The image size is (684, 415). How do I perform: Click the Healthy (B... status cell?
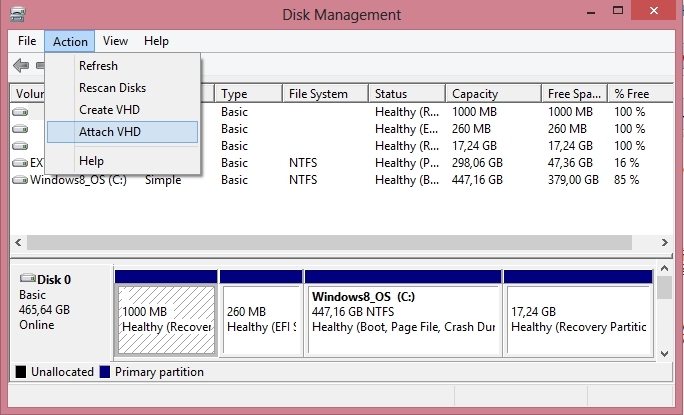coord(407,180)
